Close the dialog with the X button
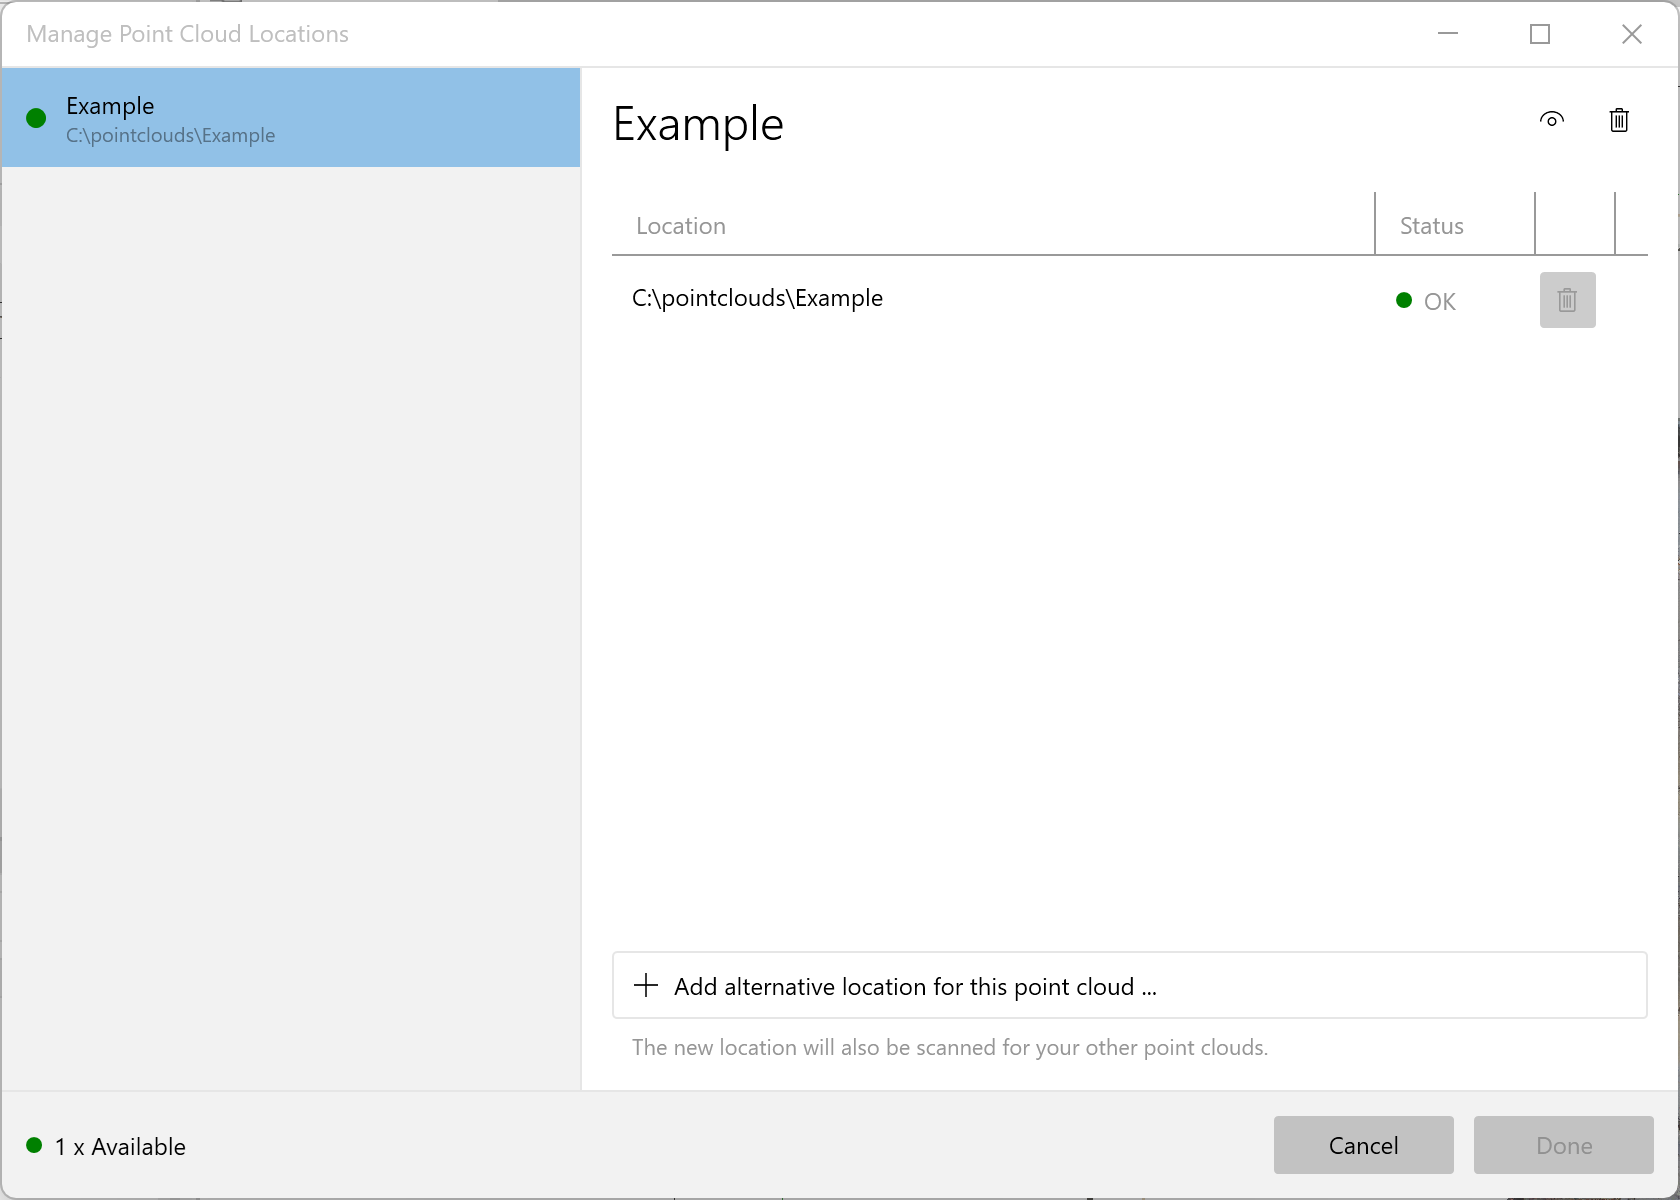Viewport: 1680px width, 1200px height. point(1632,34)
